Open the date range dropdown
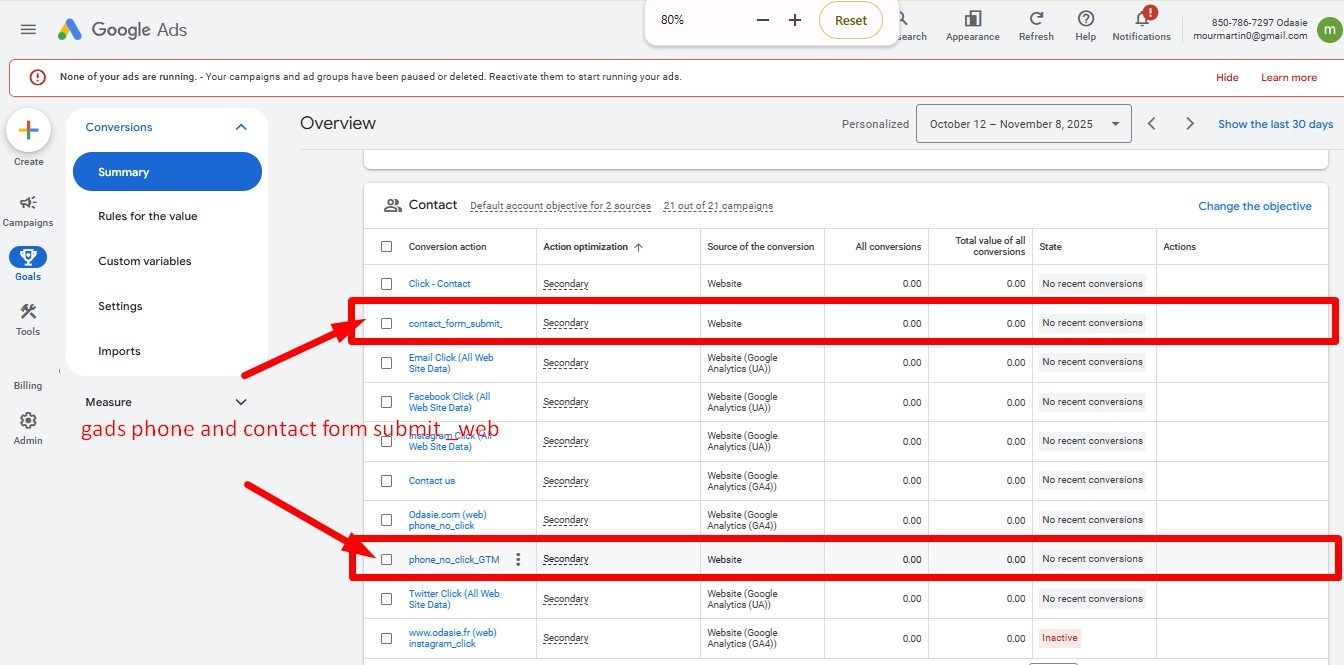 [1024, 124]
